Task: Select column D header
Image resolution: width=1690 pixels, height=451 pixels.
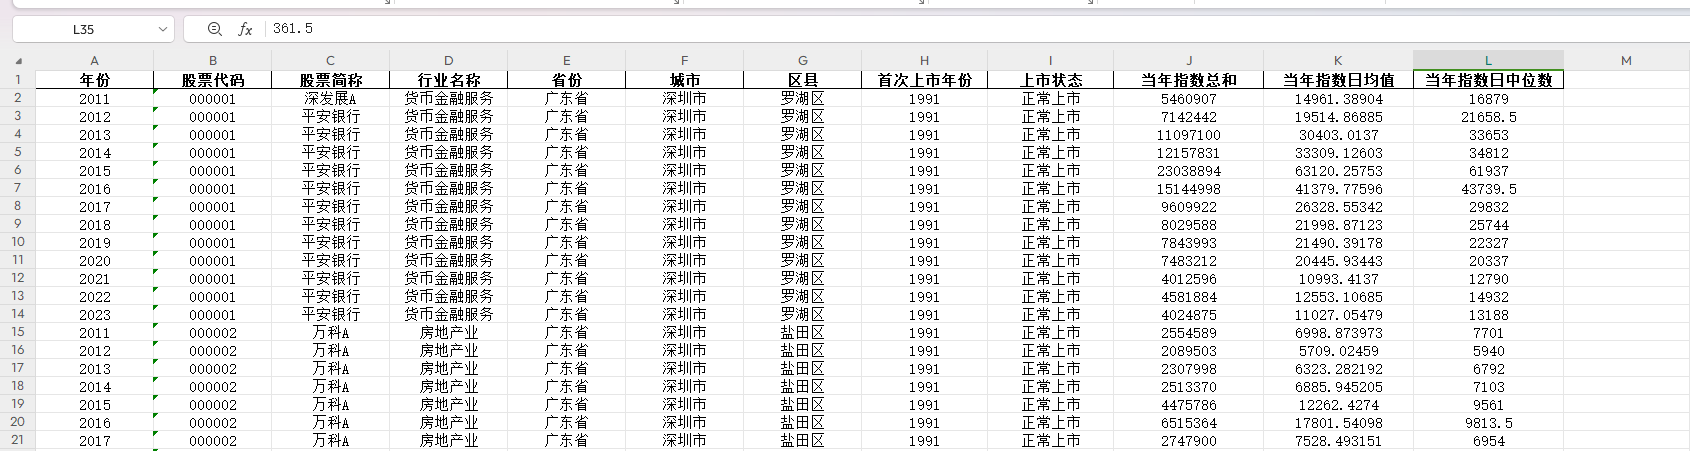Action: coord(449,60)
